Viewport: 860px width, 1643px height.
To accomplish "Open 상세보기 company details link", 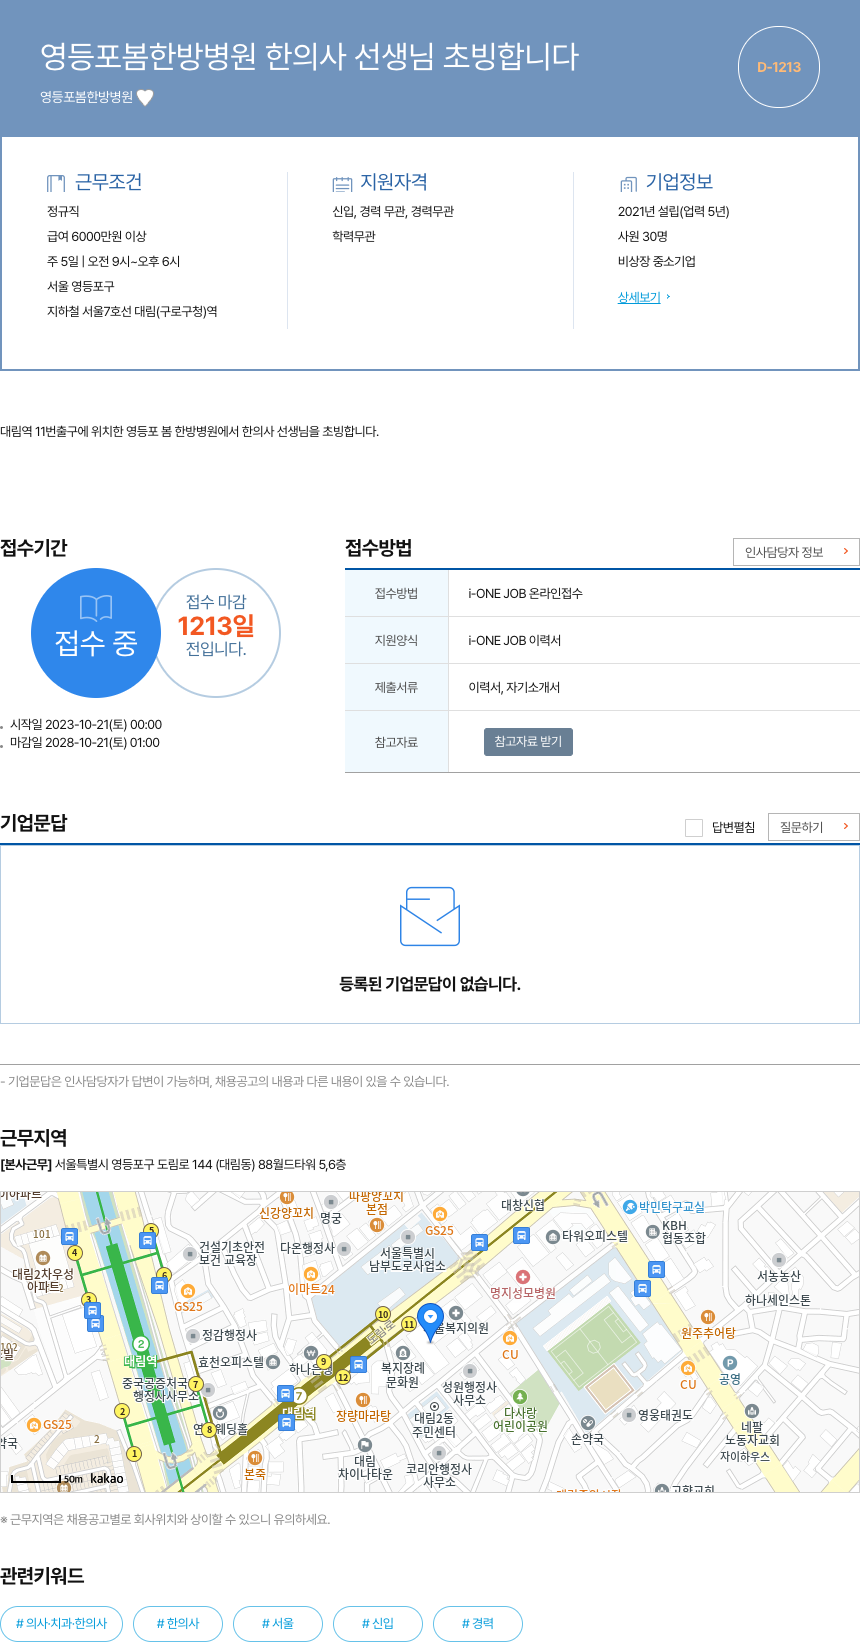I will pyautogui.click(x=639, y=297).
